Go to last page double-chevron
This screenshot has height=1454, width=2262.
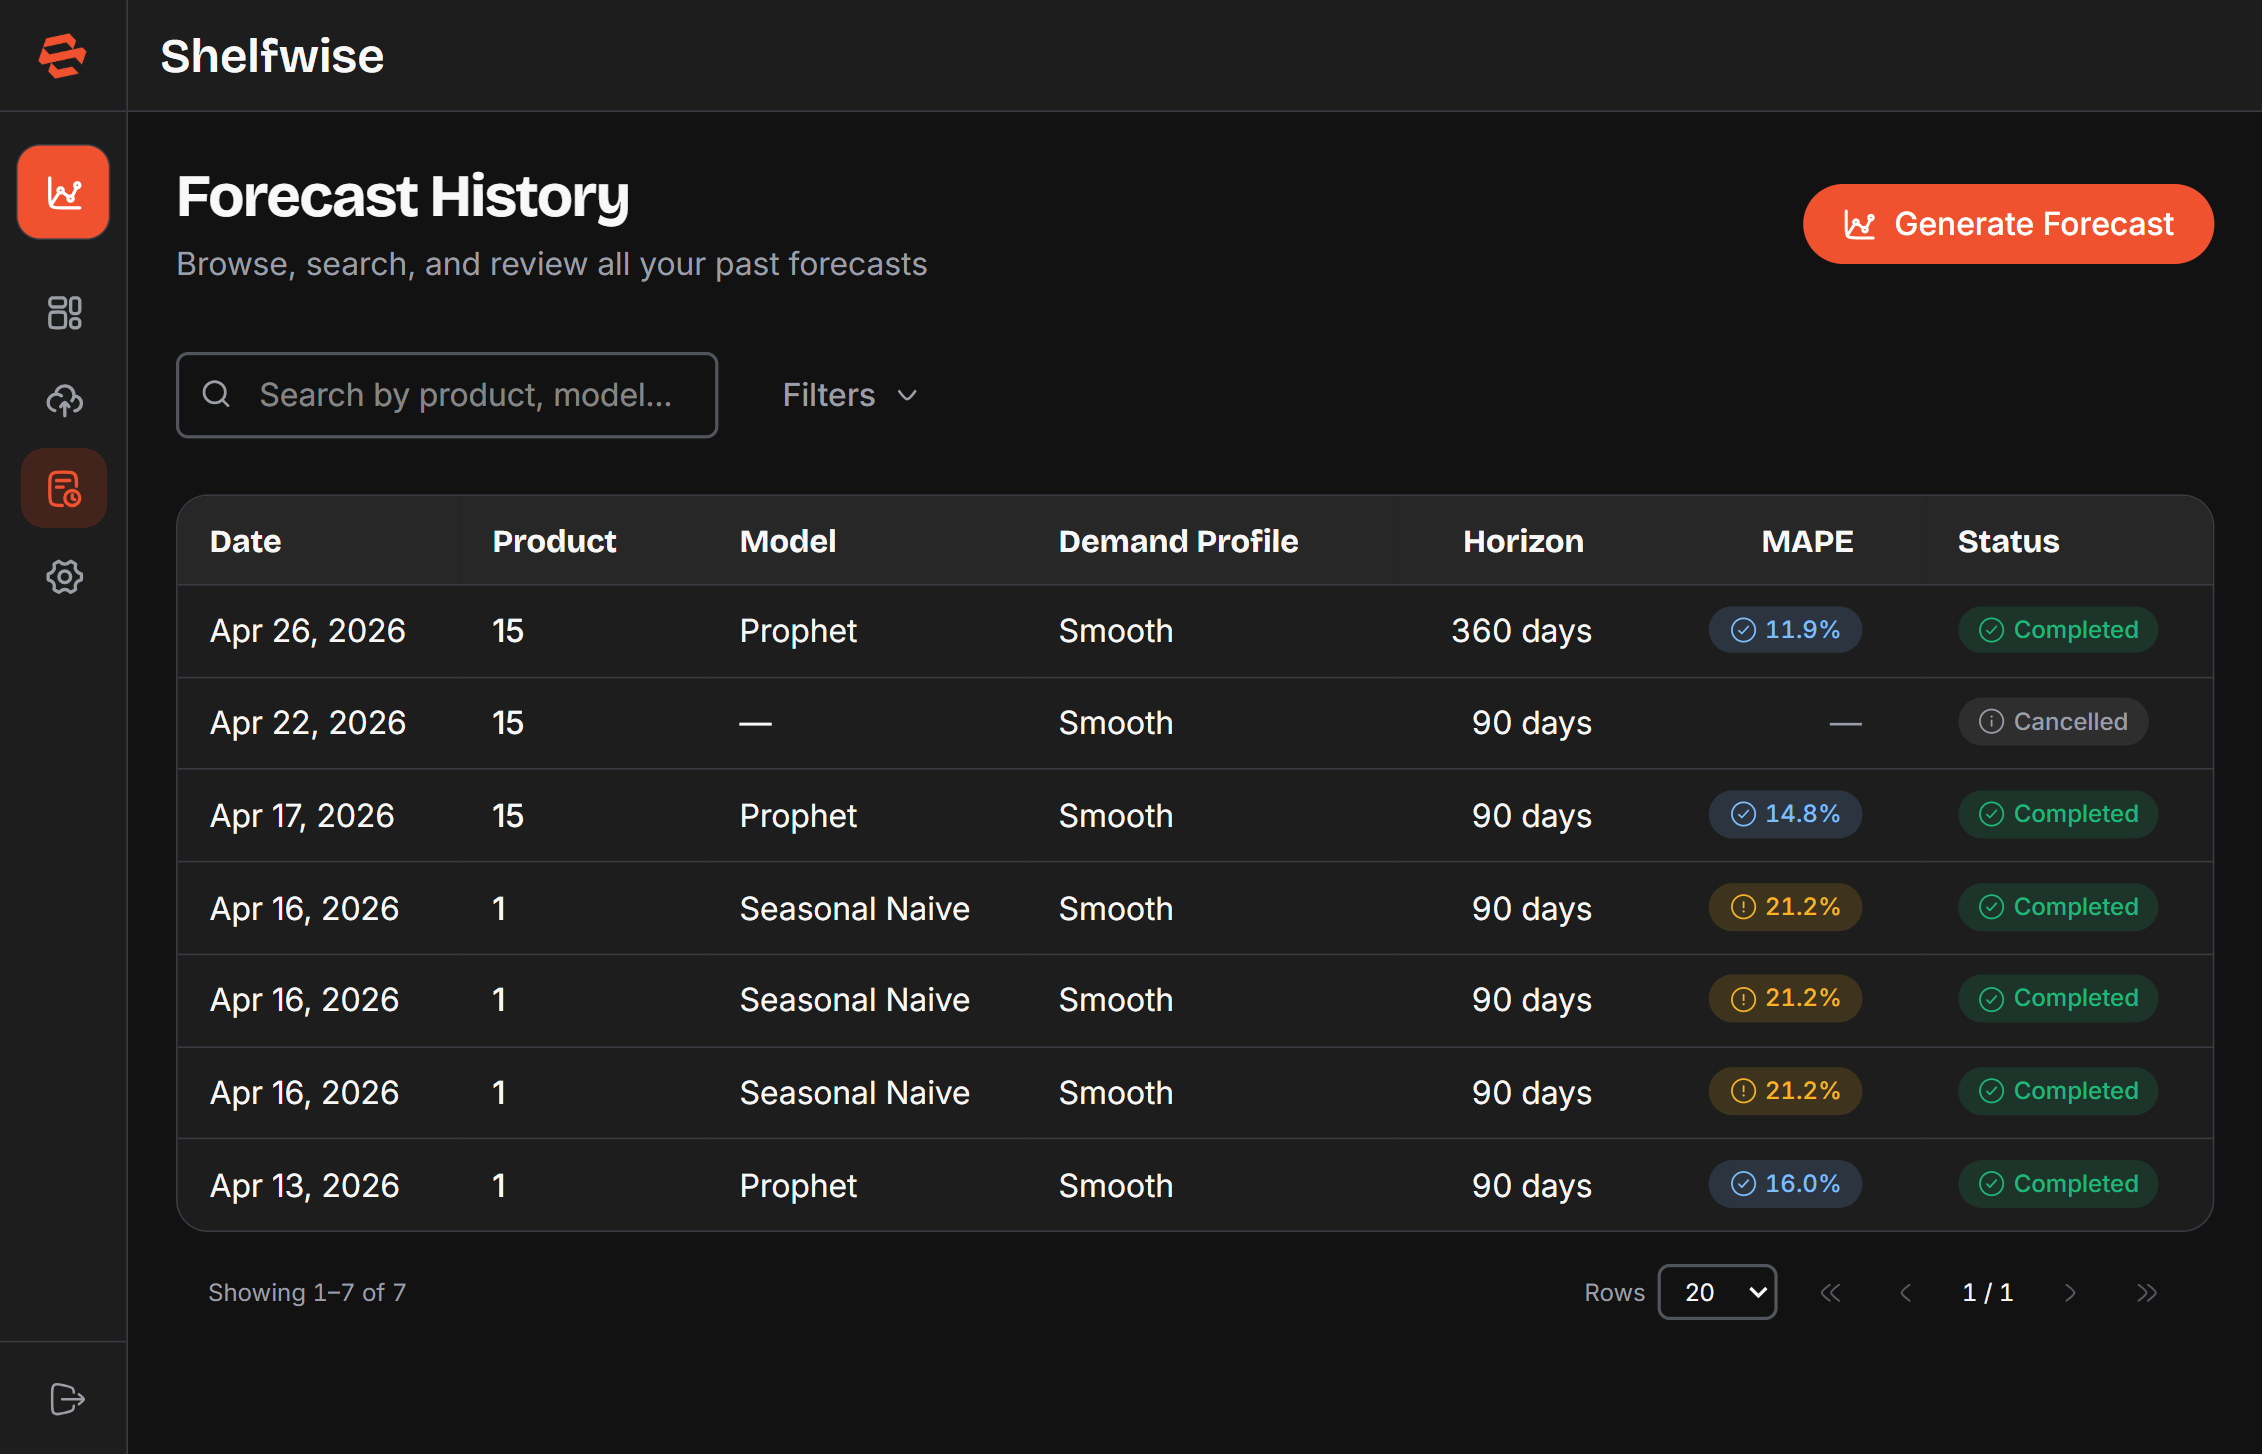coord(2146,1292)
